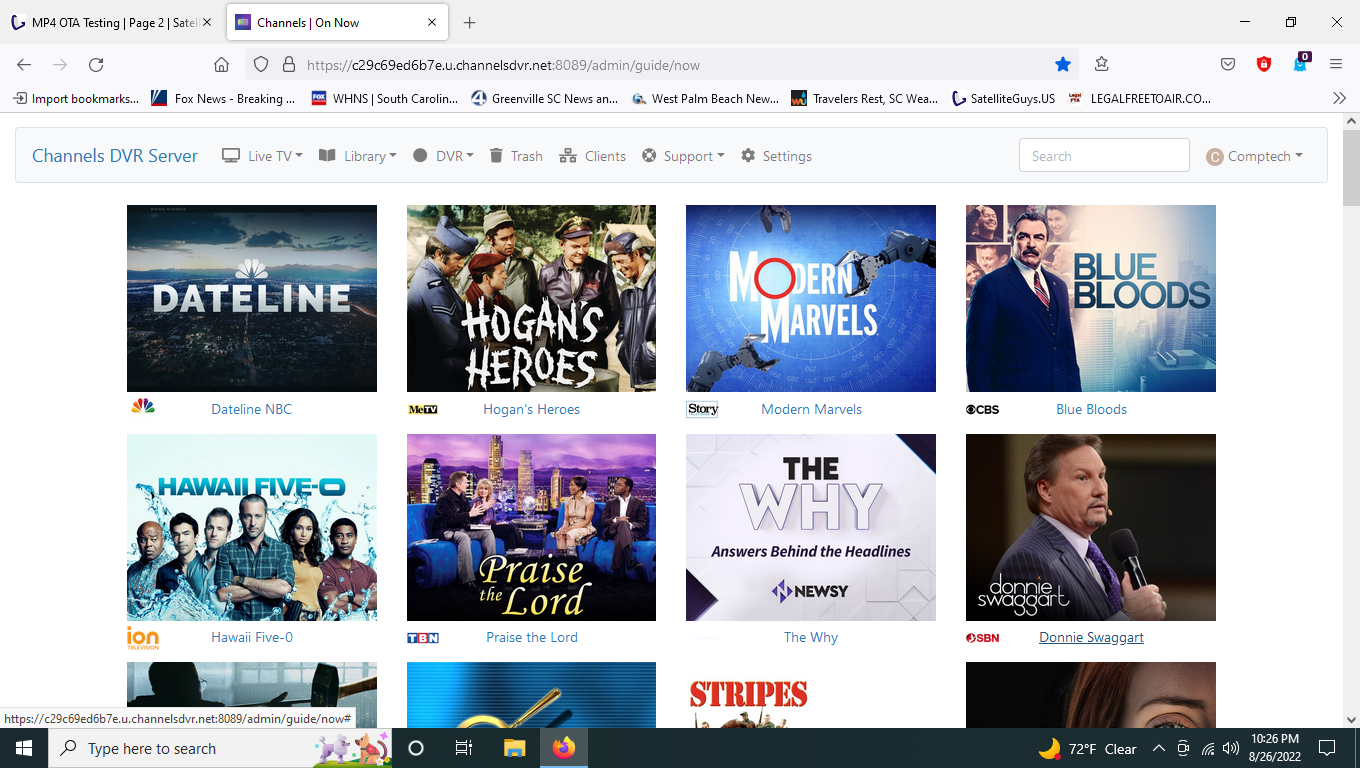Open the Donnie Swaggart link
The image size is (1360, 768).
pyautogui.click(x=1091, y=637)
